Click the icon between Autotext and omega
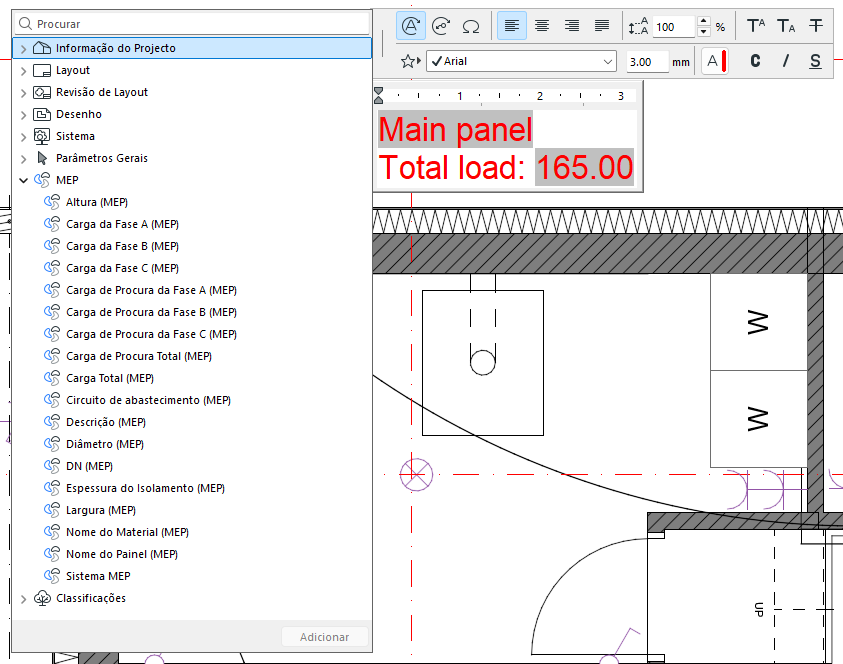Screen dimensions: 843x664 pos(441,26)
